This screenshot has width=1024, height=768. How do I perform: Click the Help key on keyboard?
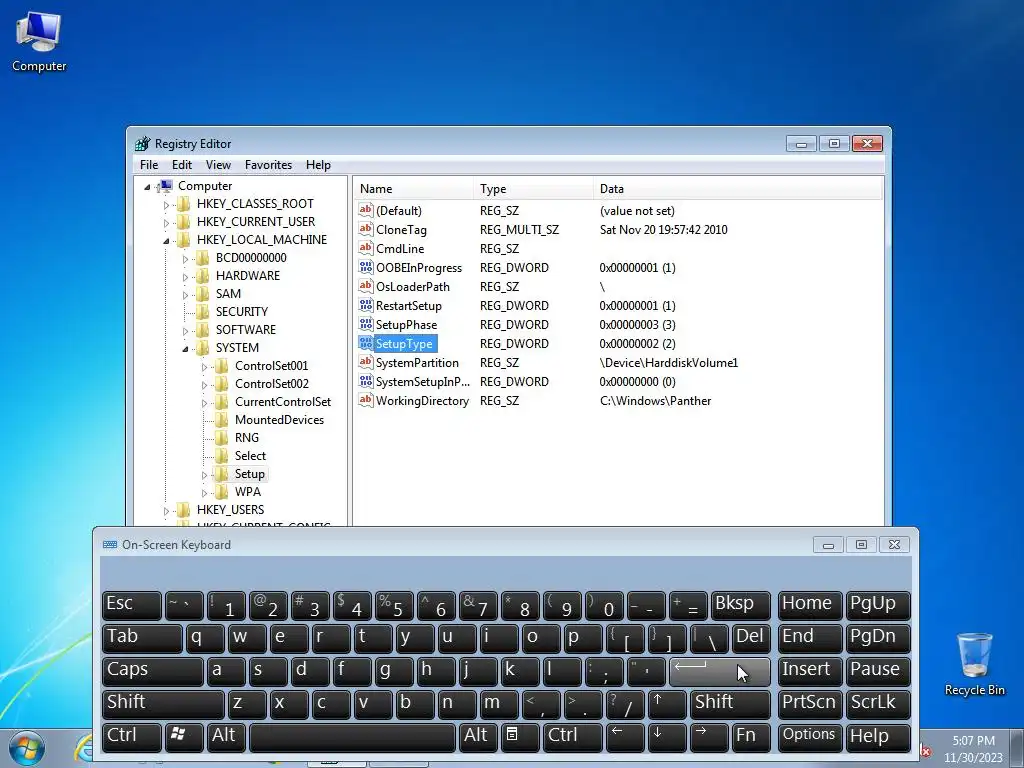(878, 736)
